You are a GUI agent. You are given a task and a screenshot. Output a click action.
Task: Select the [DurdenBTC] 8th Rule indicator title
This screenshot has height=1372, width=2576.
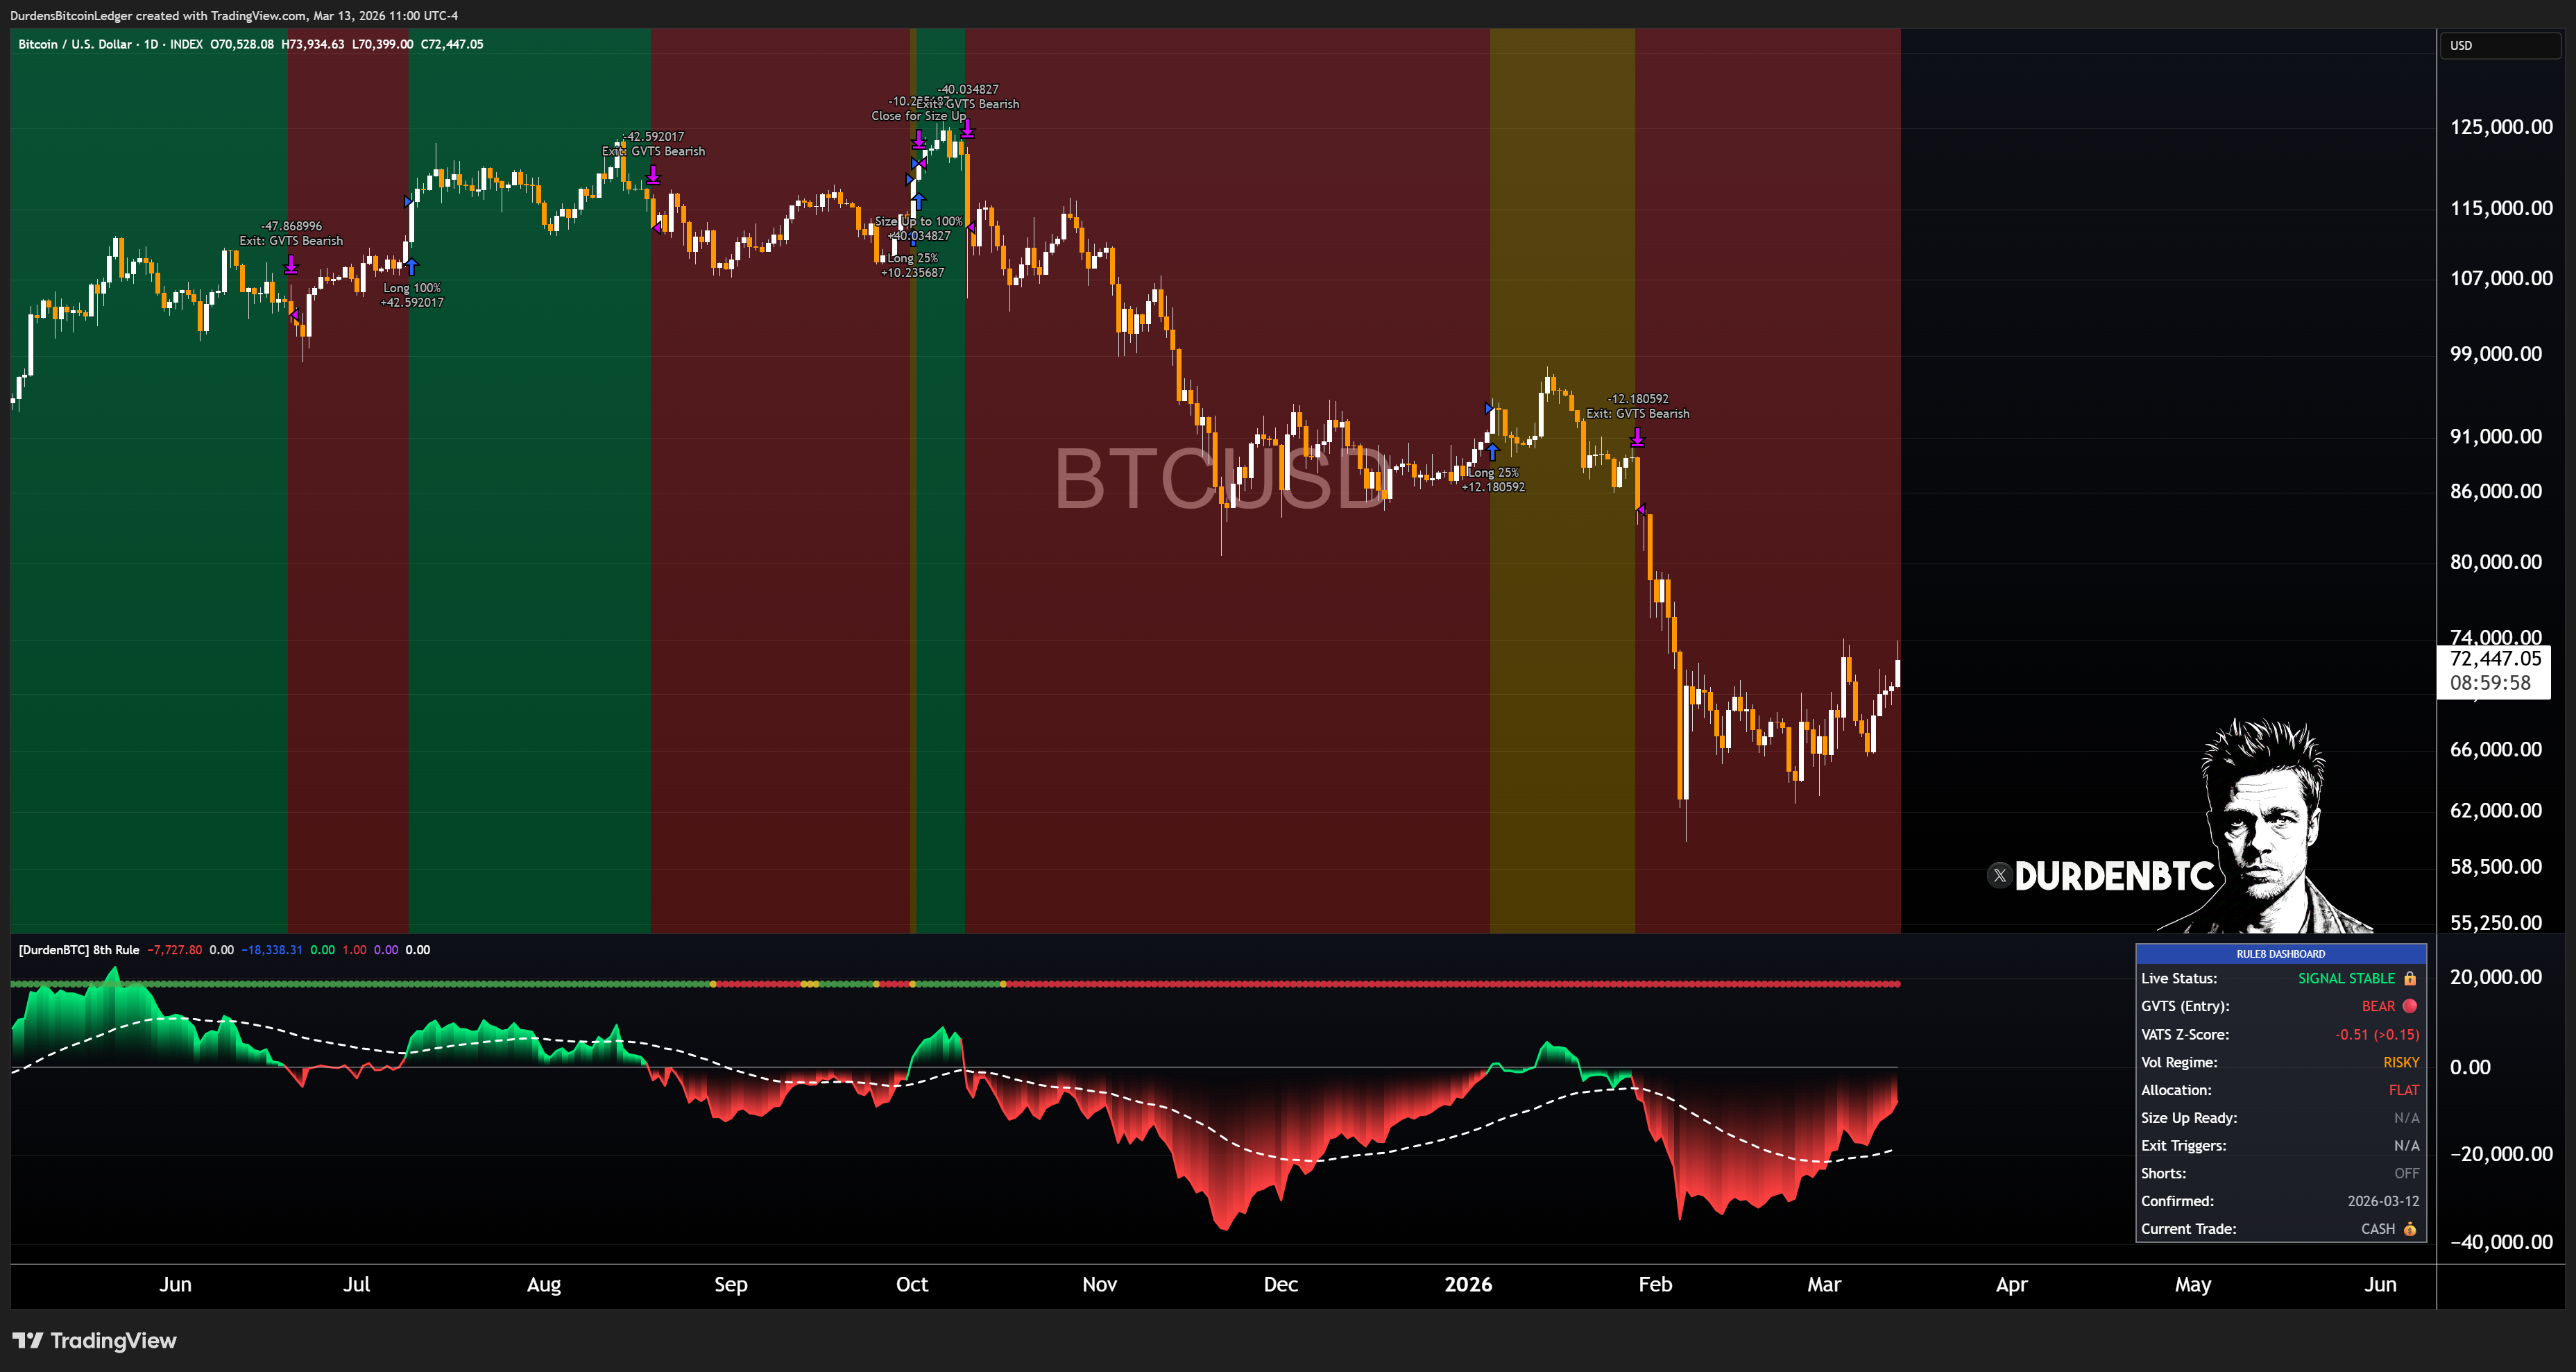click(79, 950)
